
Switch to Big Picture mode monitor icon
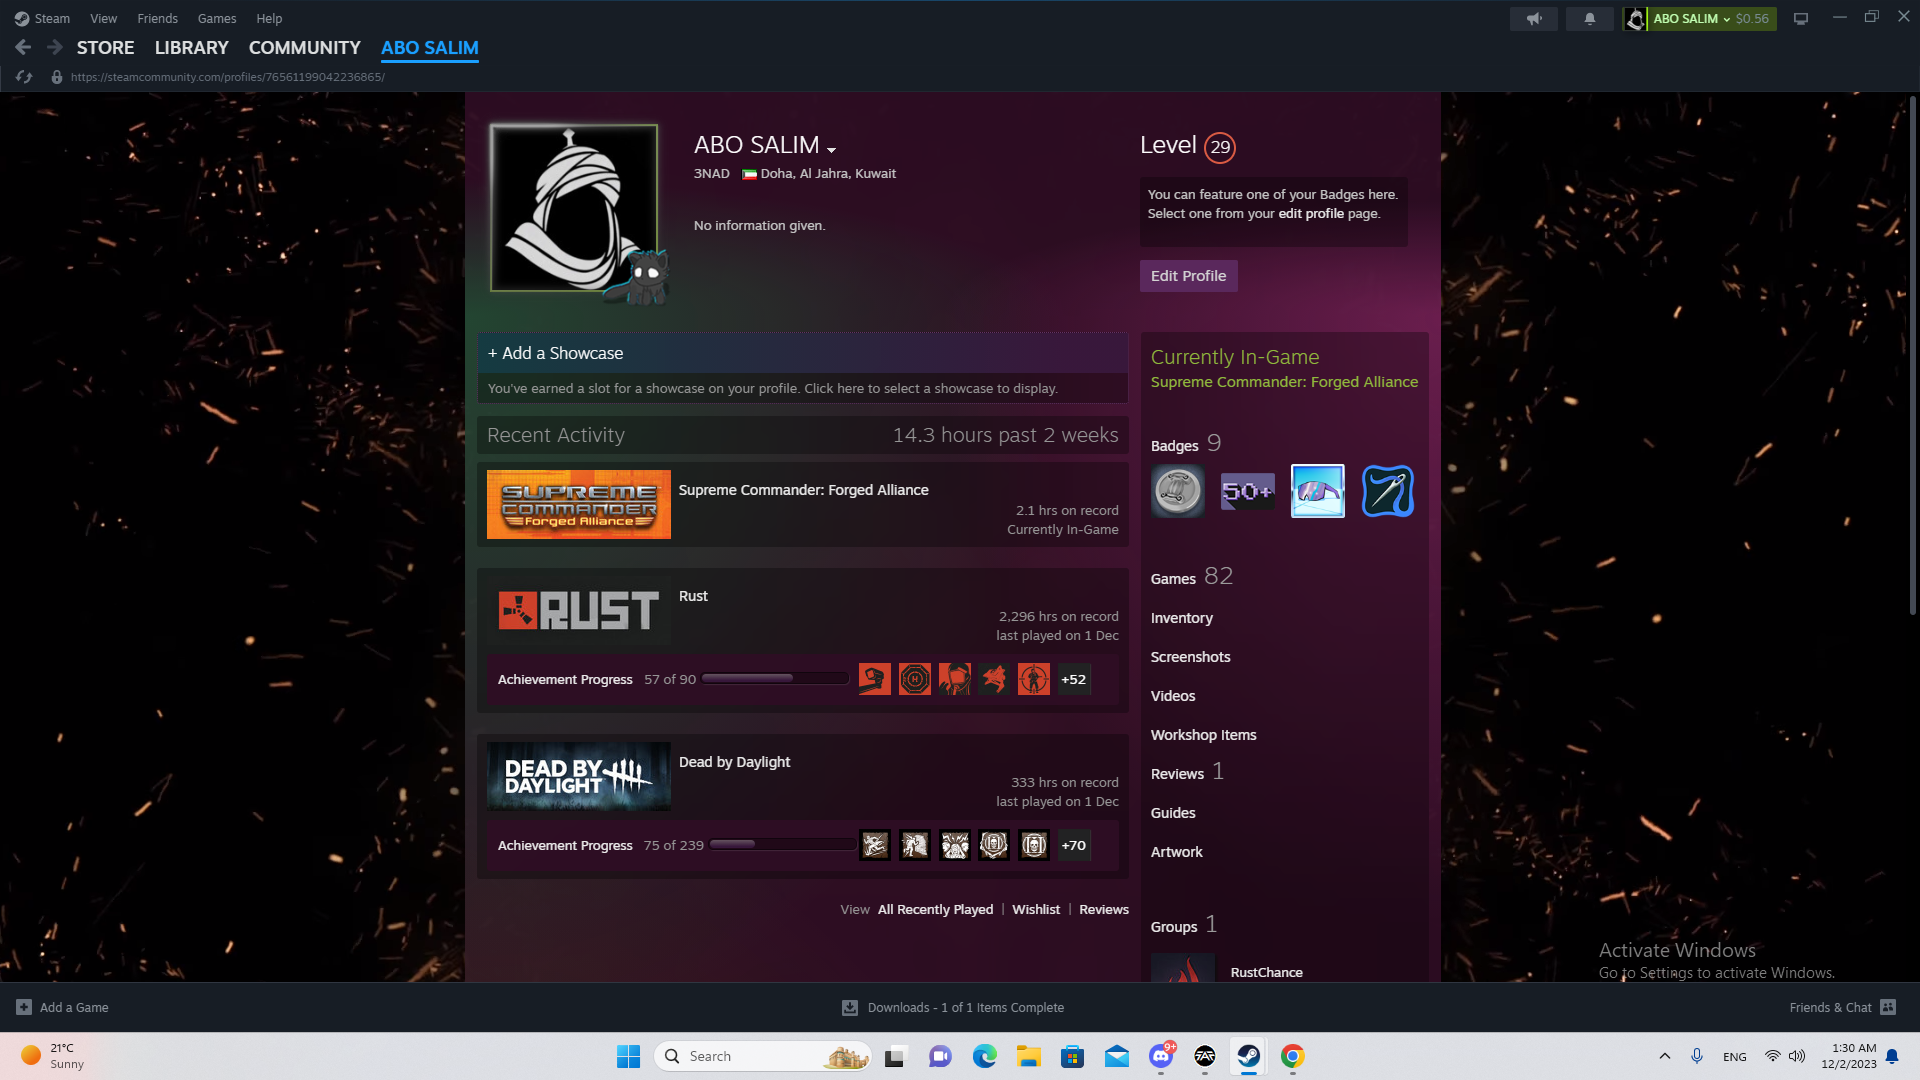point(1801,18)
